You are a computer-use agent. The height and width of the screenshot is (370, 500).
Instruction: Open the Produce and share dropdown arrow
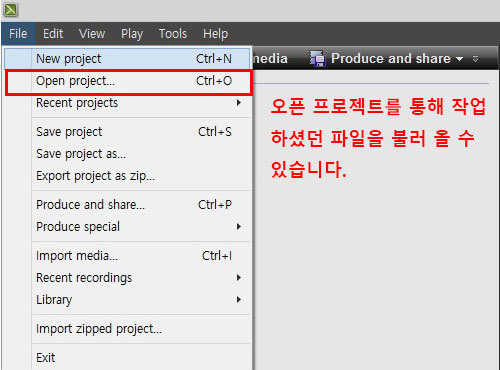point(460,59)
